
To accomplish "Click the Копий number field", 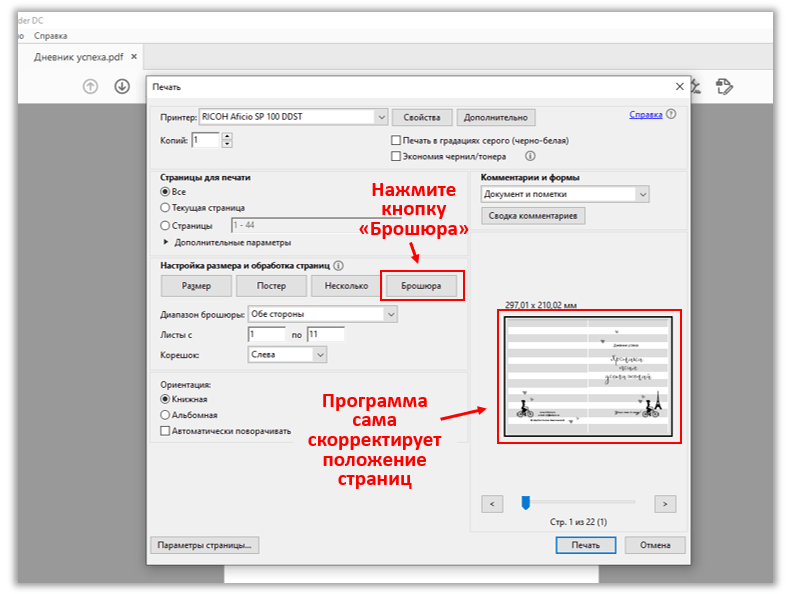I will (x=206, y=140).
